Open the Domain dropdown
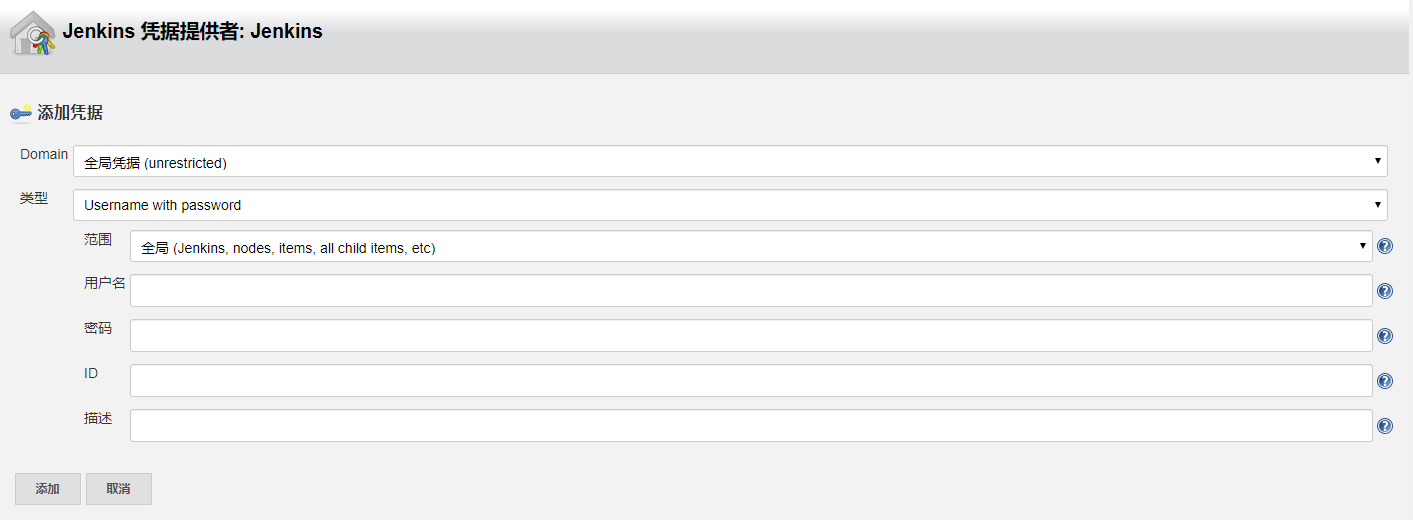1413x520 pixels. 730,162
